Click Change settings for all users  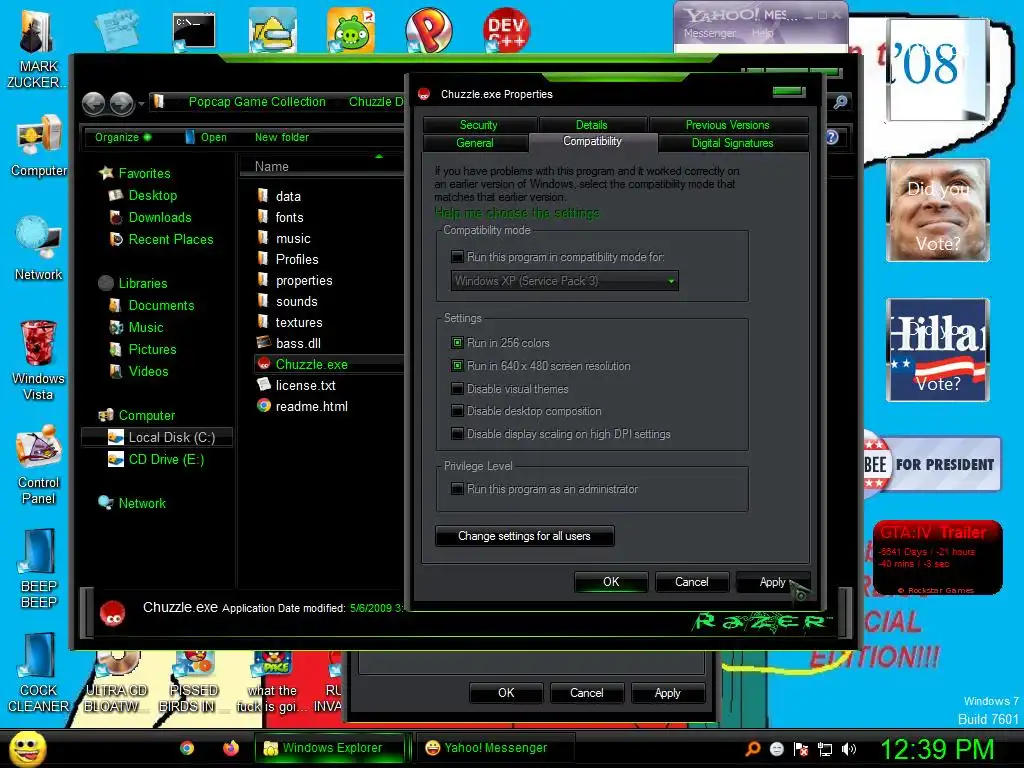tap(524, 536)
